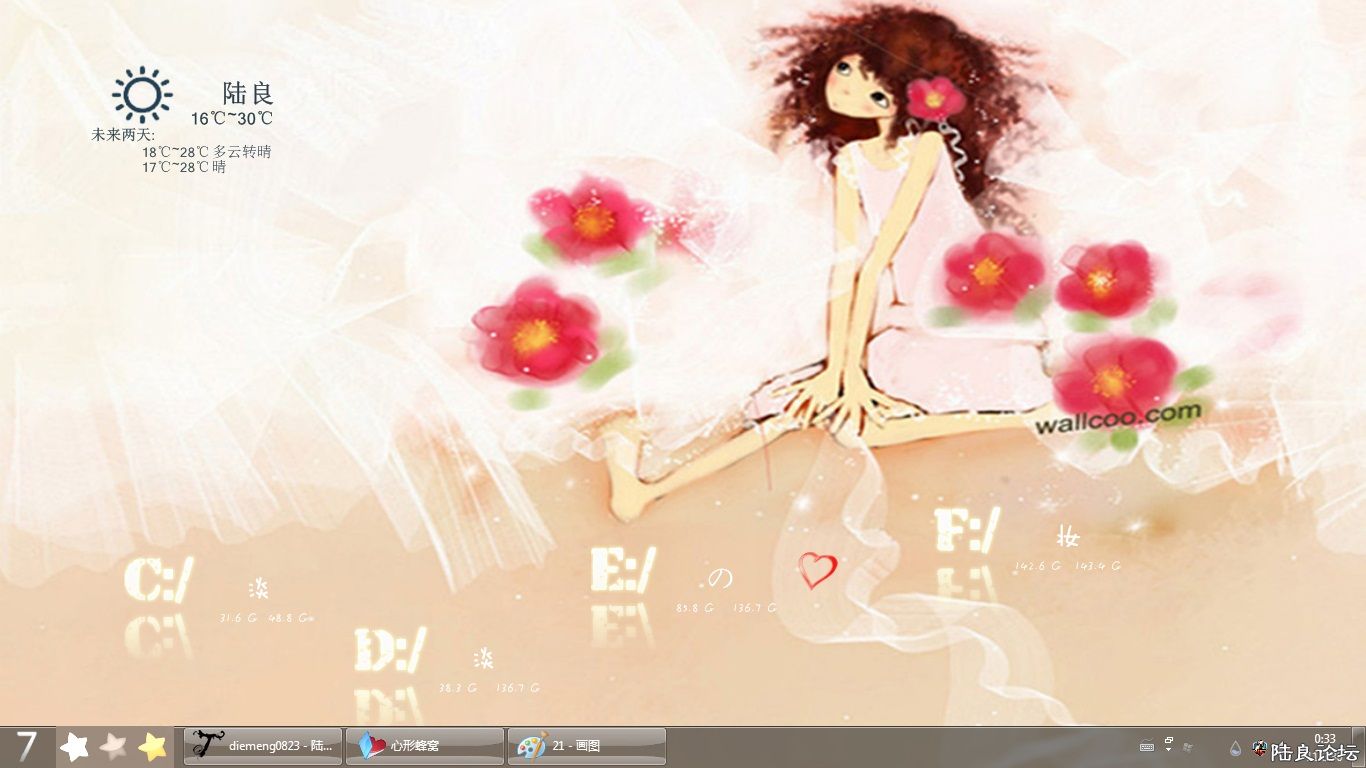Click the hexagonal shield tray icon
1366x768 pixels.
click(1259, 748)
